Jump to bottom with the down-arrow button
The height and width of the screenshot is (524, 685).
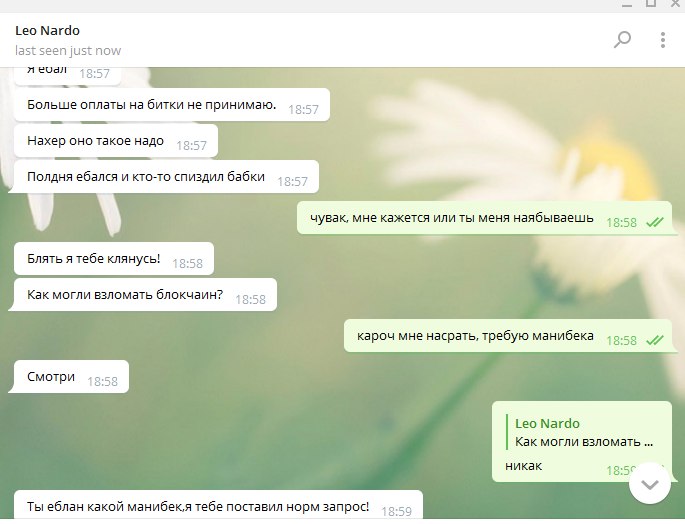650,484
